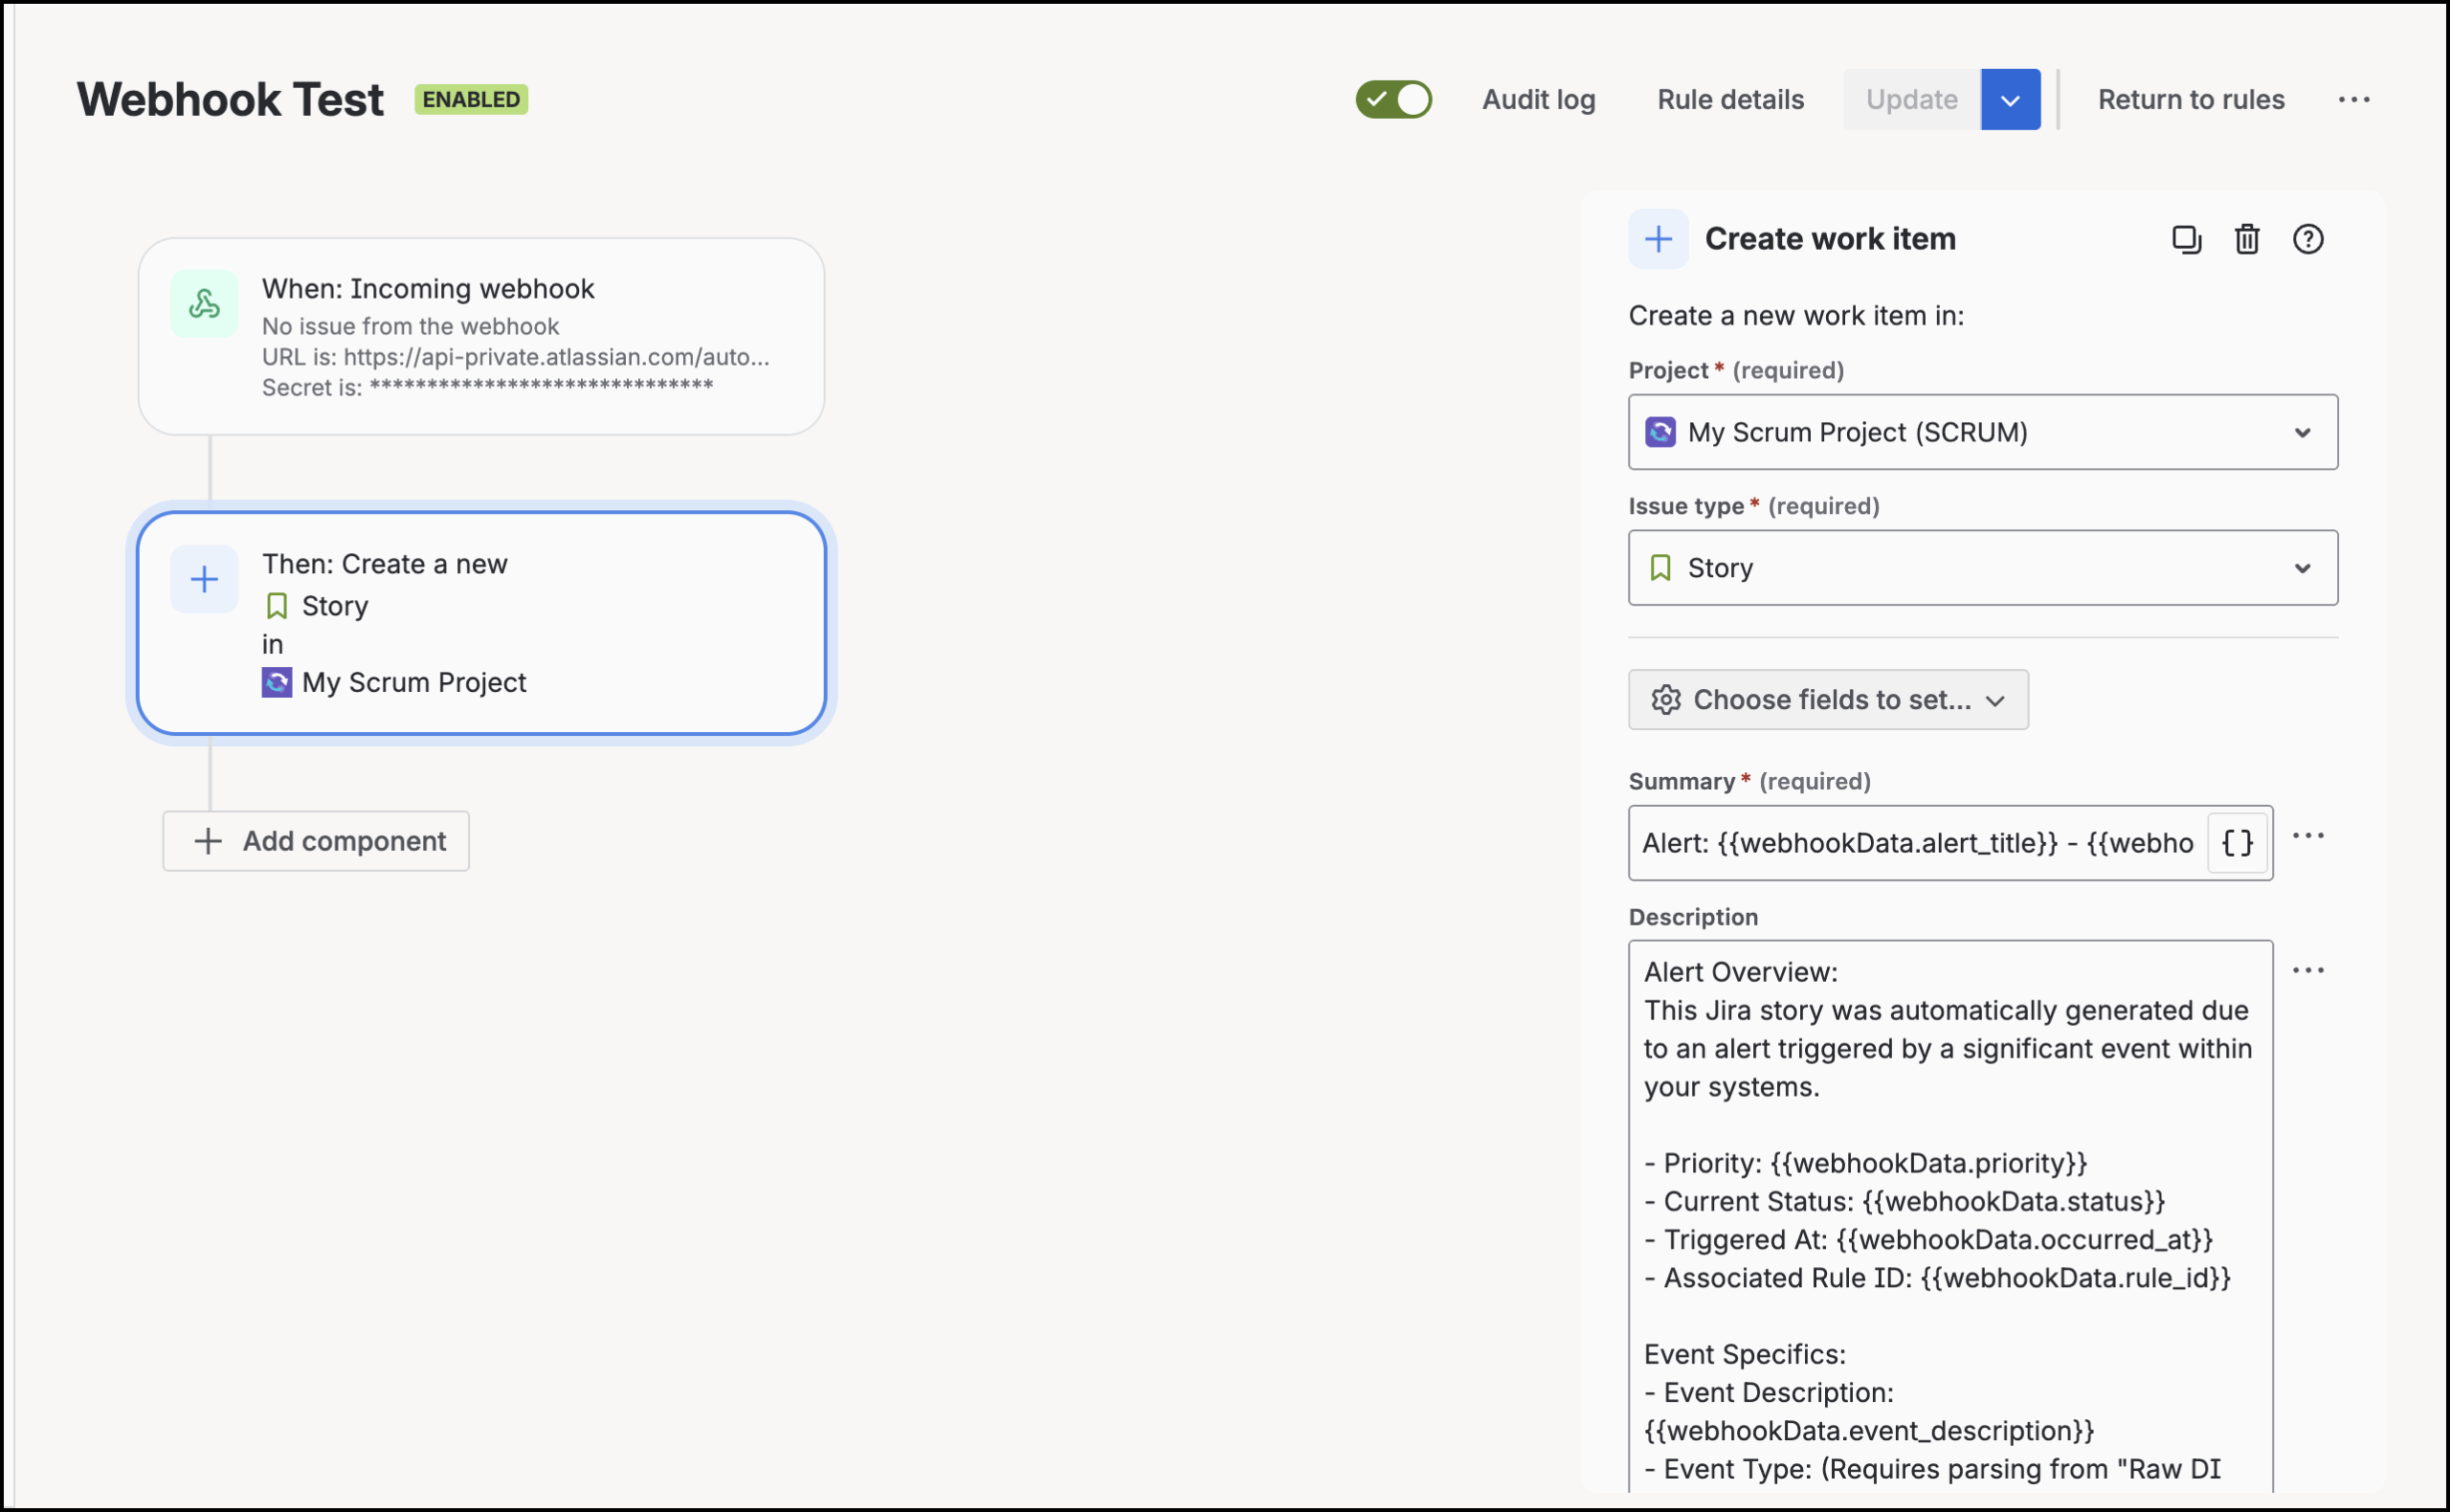2450x1512 pixels.
Task: Select the plus icon on the Then action
Action: click(x=204, y=579)
